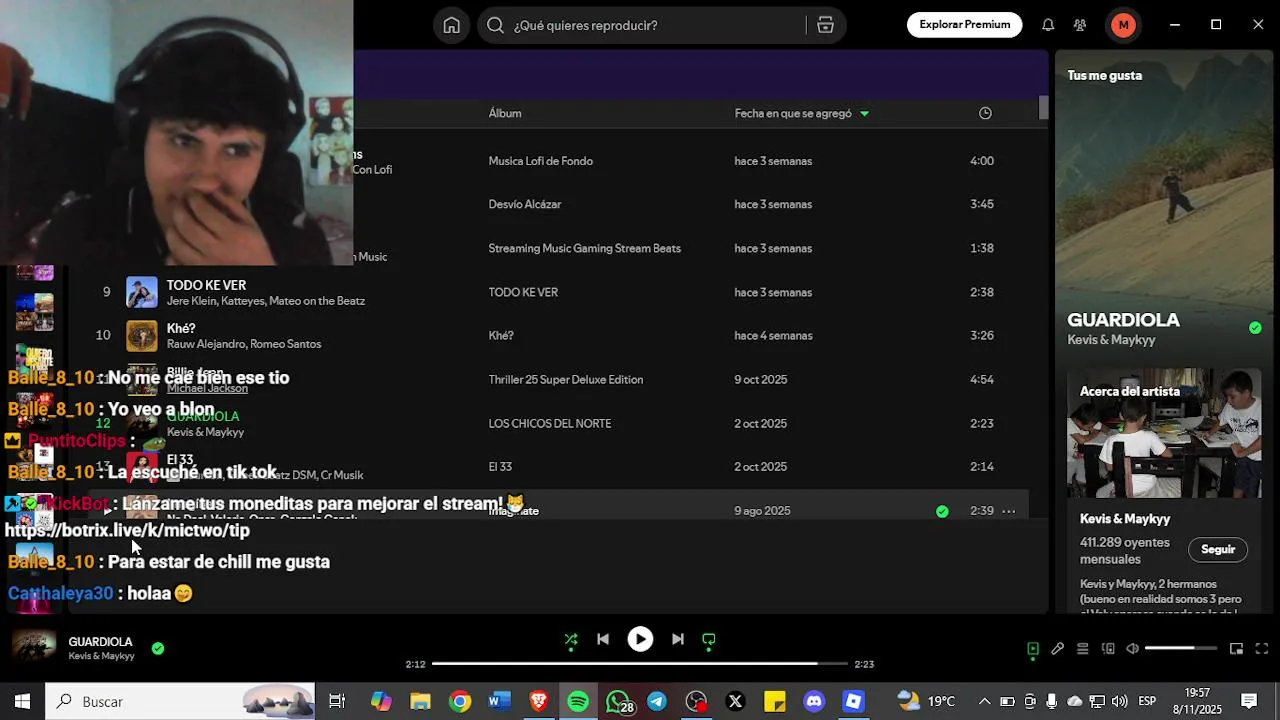Toggle repeat in the player bar
This screenshot has height=720, width=1280.
pos(709,639)
